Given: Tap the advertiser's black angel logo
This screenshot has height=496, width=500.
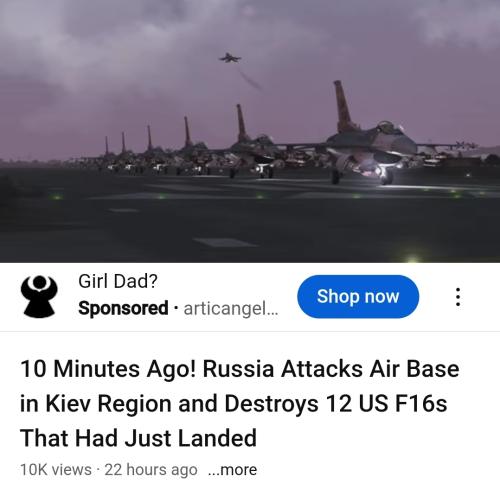Looking at the screenshot, I should tap(39, 296).
